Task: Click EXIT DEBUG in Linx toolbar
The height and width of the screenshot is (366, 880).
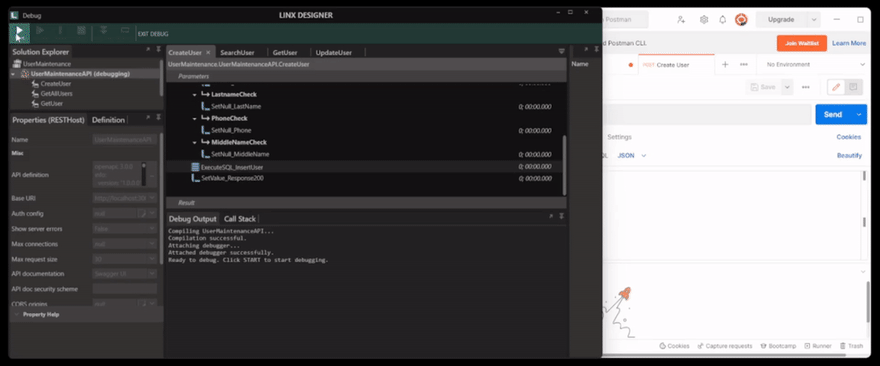Action: (153, 34)
